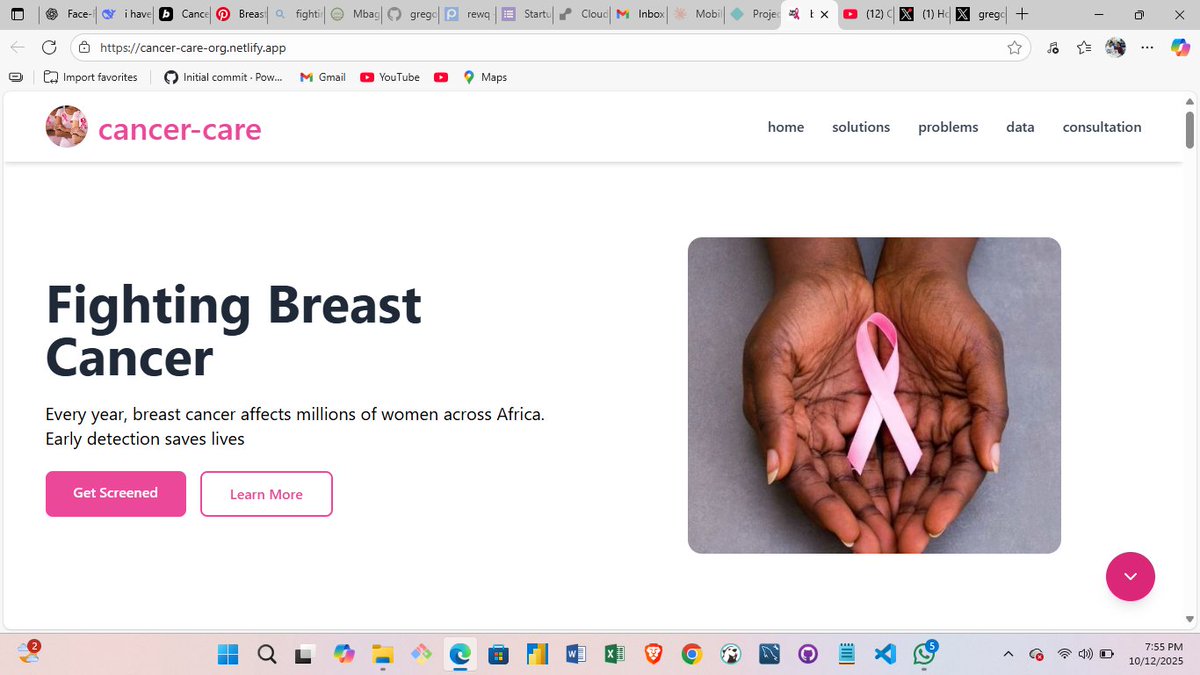Click the Gmail bookmark
The height and width of the screenshot is (675, 1200).
[x=322, y=77]
